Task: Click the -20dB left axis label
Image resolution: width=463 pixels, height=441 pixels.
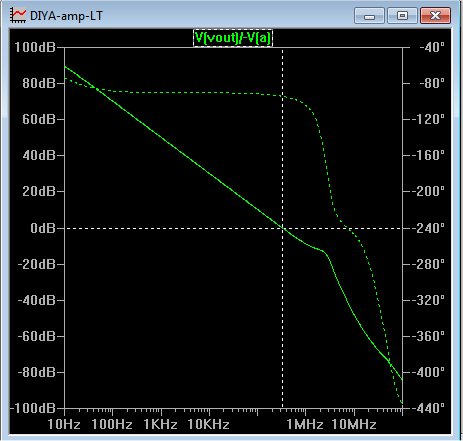Action: click(36, 264)
